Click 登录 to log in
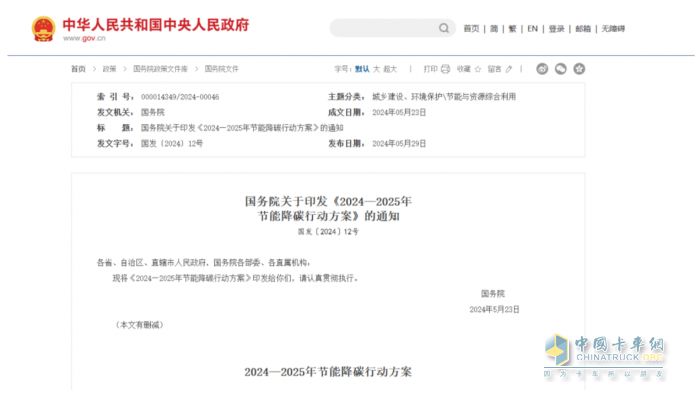Viewport: 700px width, 402px height. 556,29
